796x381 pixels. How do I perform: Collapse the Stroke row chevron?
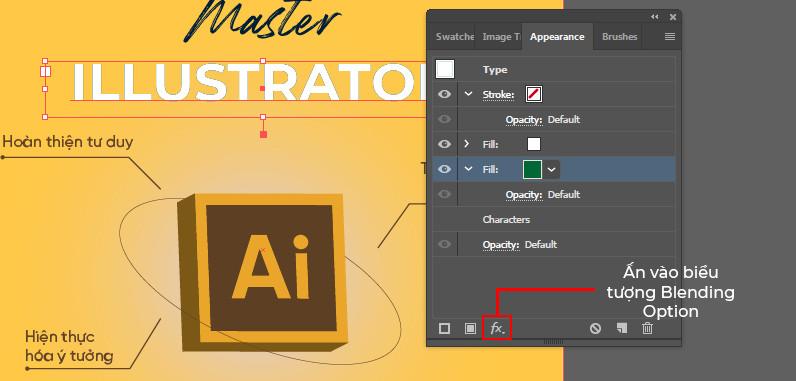[x=468, y=94]
